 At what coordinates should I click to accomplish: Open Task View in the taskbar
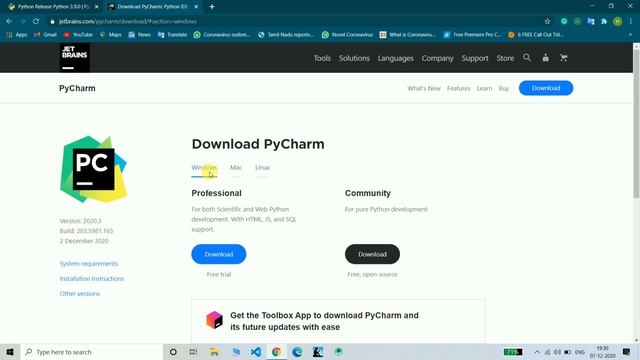click(x=193, y=352)
